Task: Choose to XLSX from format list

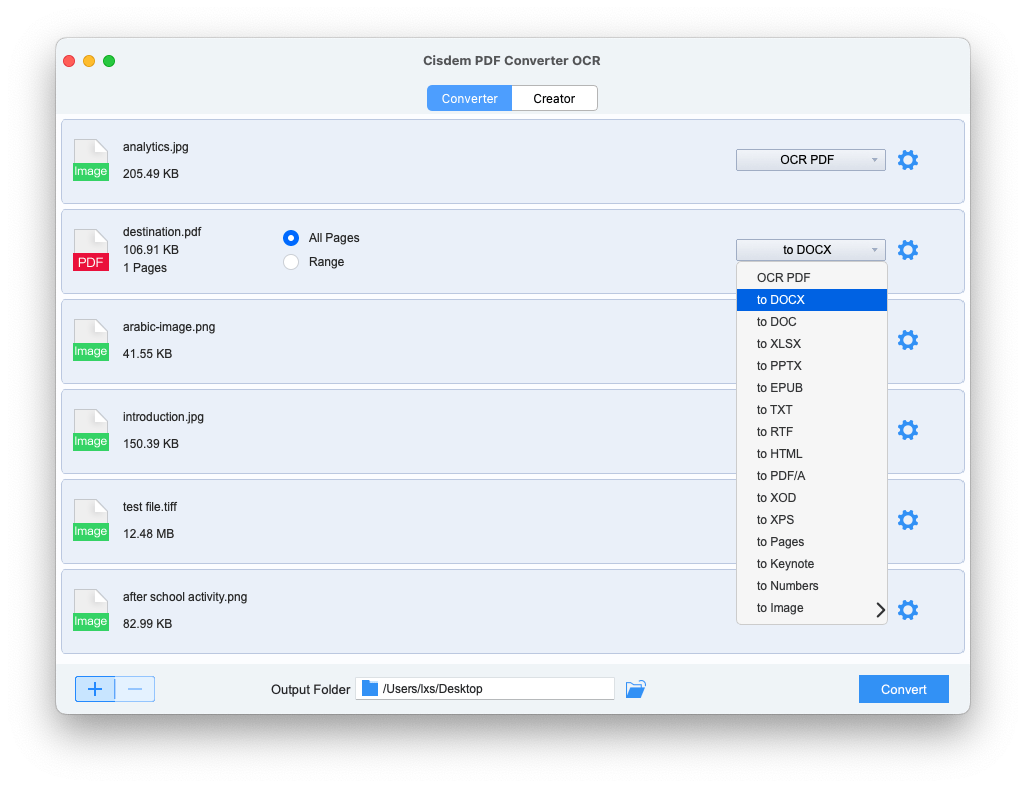Action: (x=779, y=344)
